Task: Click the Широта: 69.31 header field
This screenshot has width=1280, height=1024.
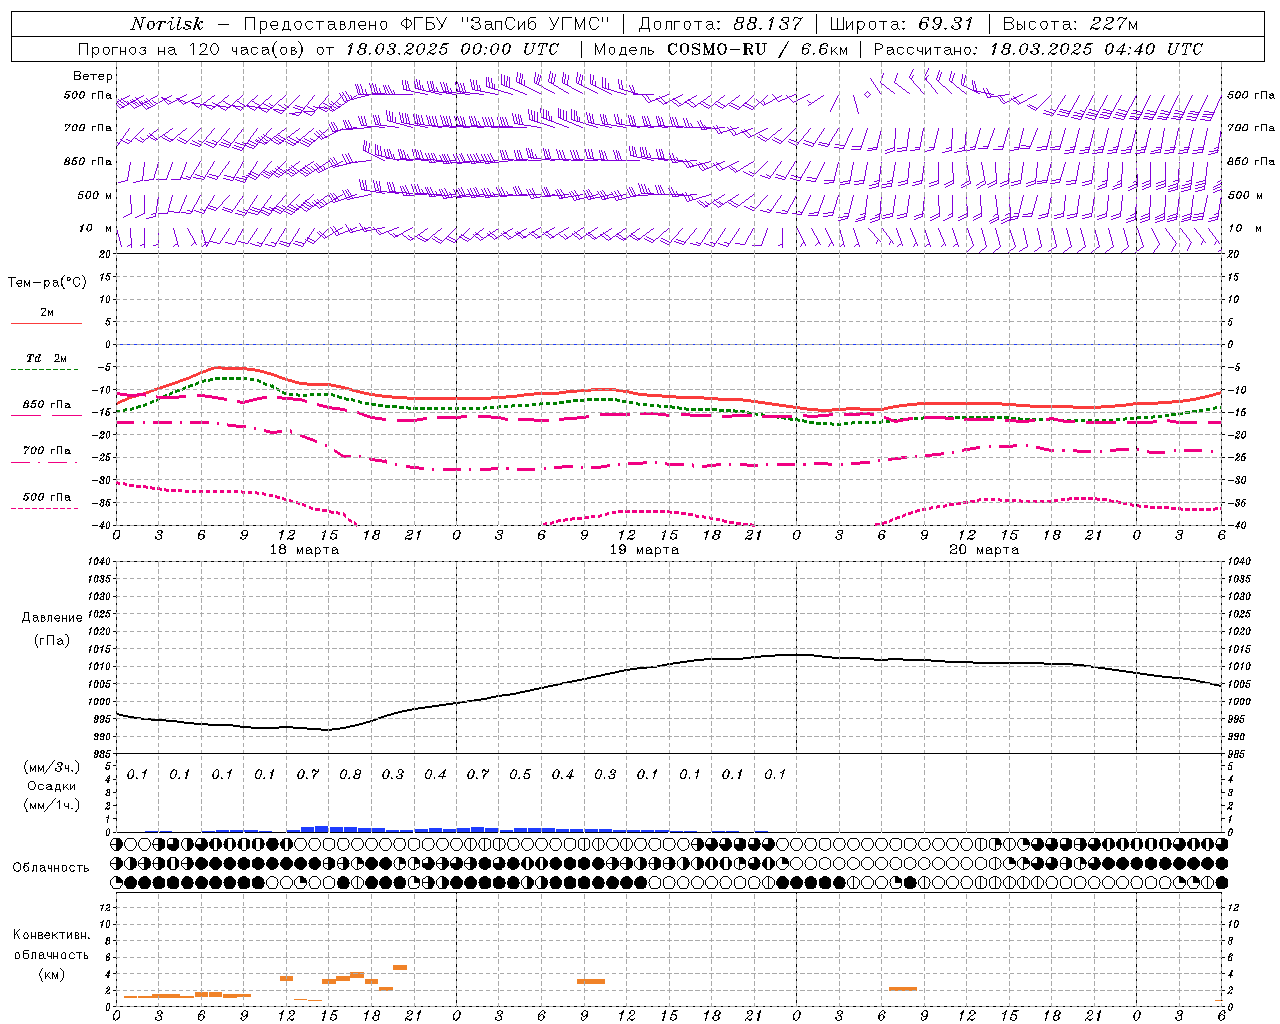Action: 902,24
